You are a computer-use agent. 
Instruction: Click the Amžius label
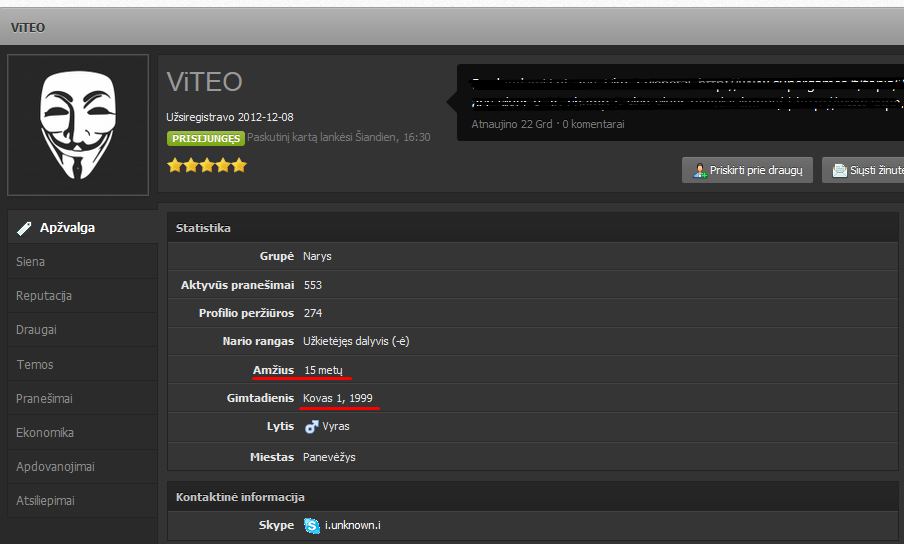[x=273, y=370]
